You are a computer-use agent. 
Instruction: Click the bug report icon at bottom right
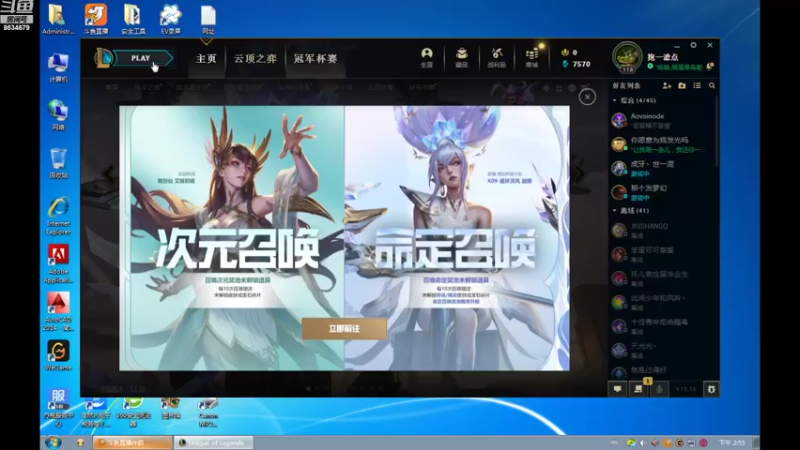point(711,389)
